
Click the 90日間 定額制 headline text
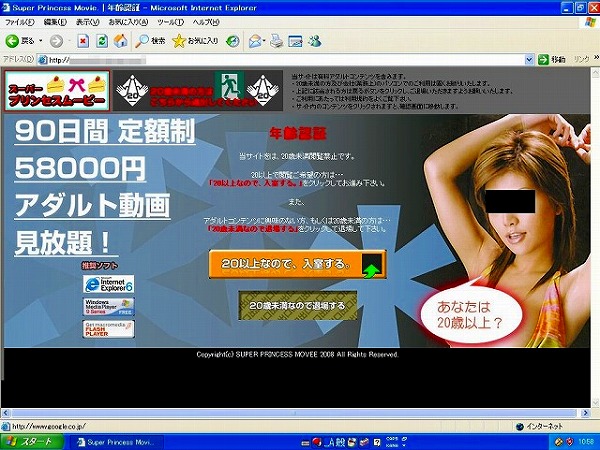105,131
